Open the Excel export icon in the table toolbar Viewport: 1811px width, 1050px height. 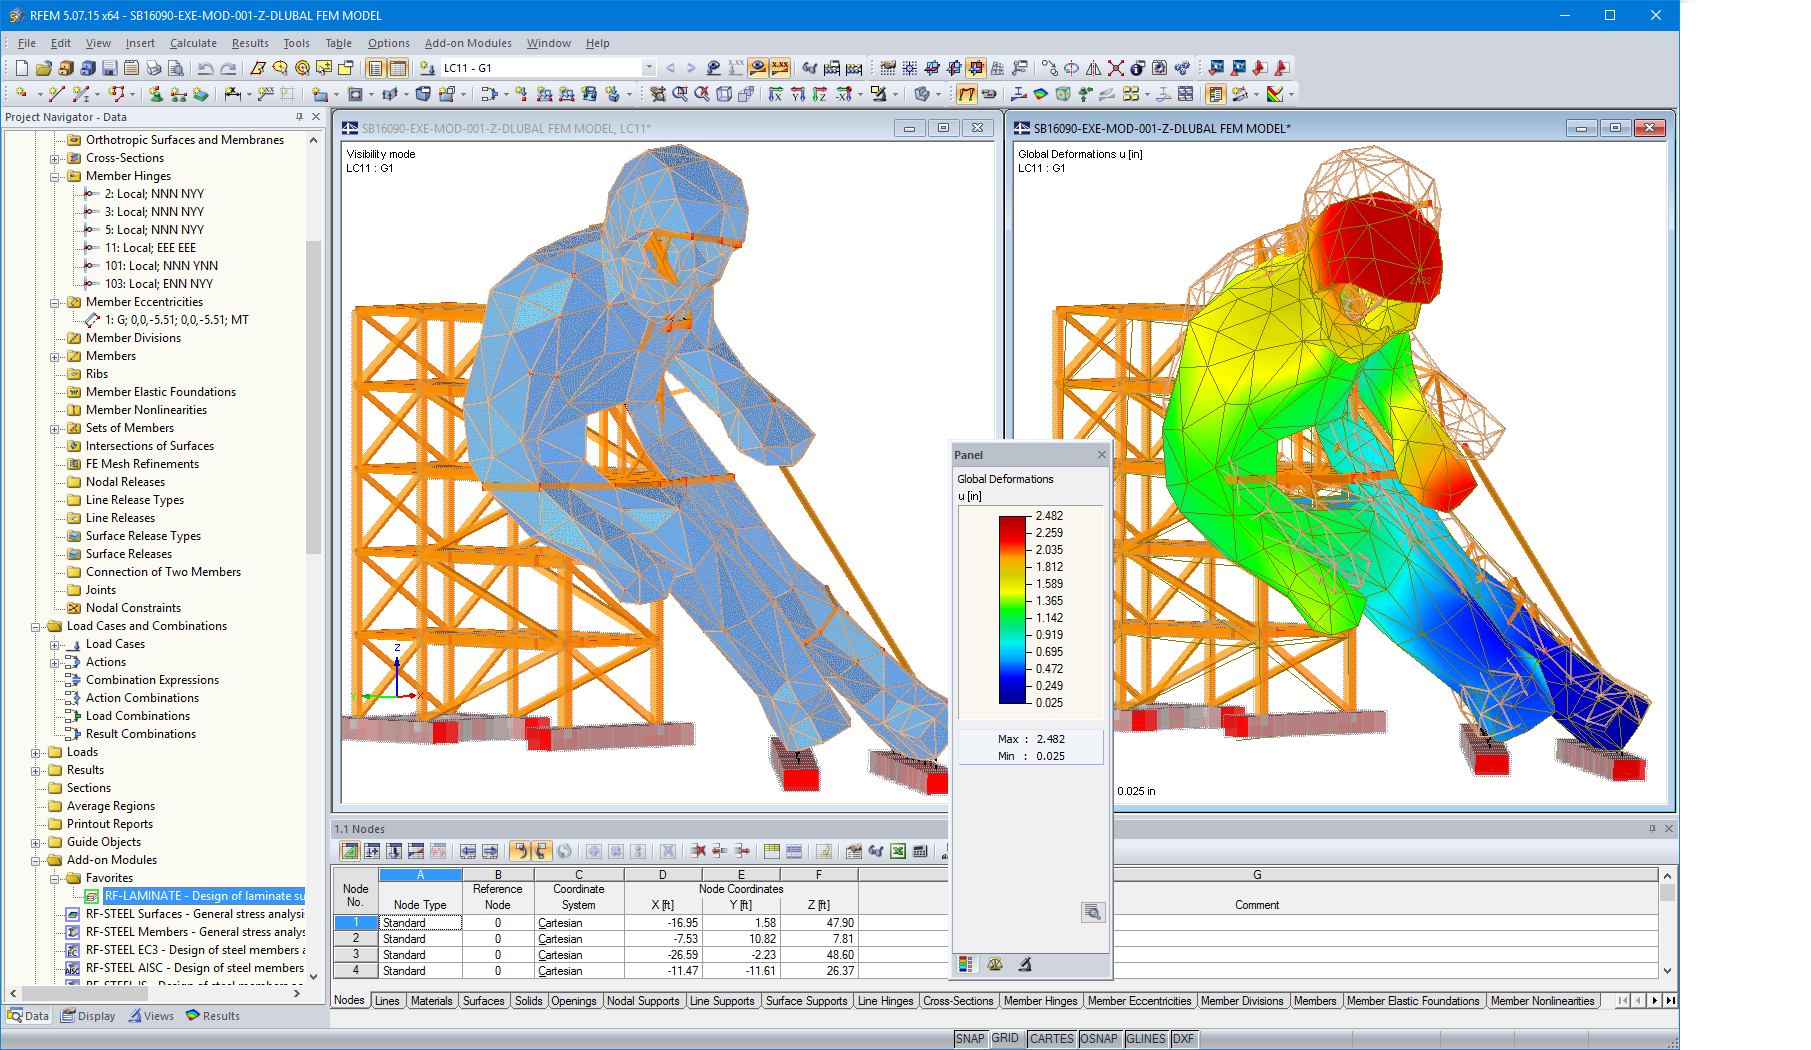click(896, 851)
